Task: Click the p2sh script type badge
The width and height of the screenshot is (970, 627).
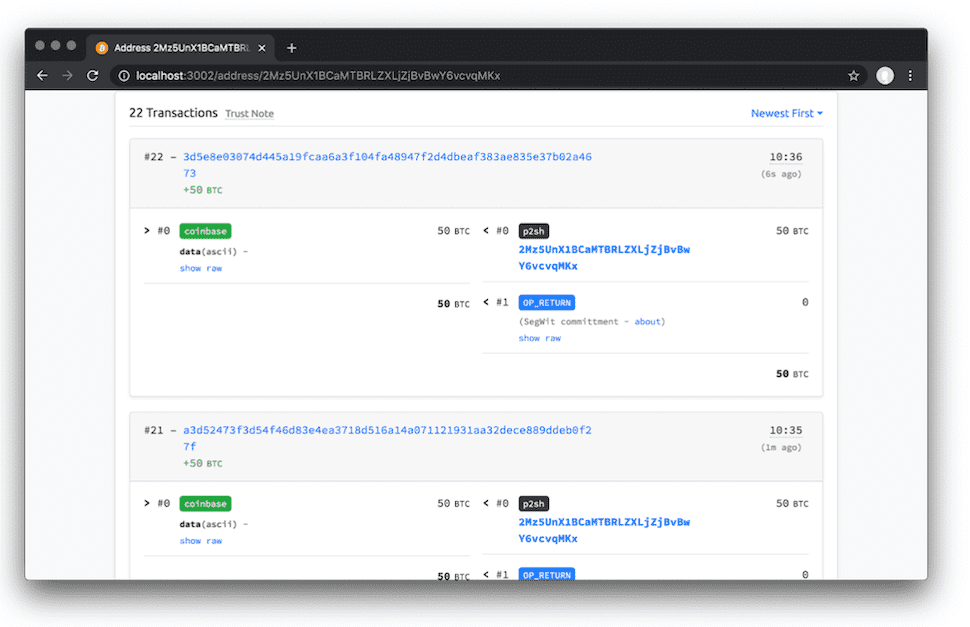Action: 533,230
